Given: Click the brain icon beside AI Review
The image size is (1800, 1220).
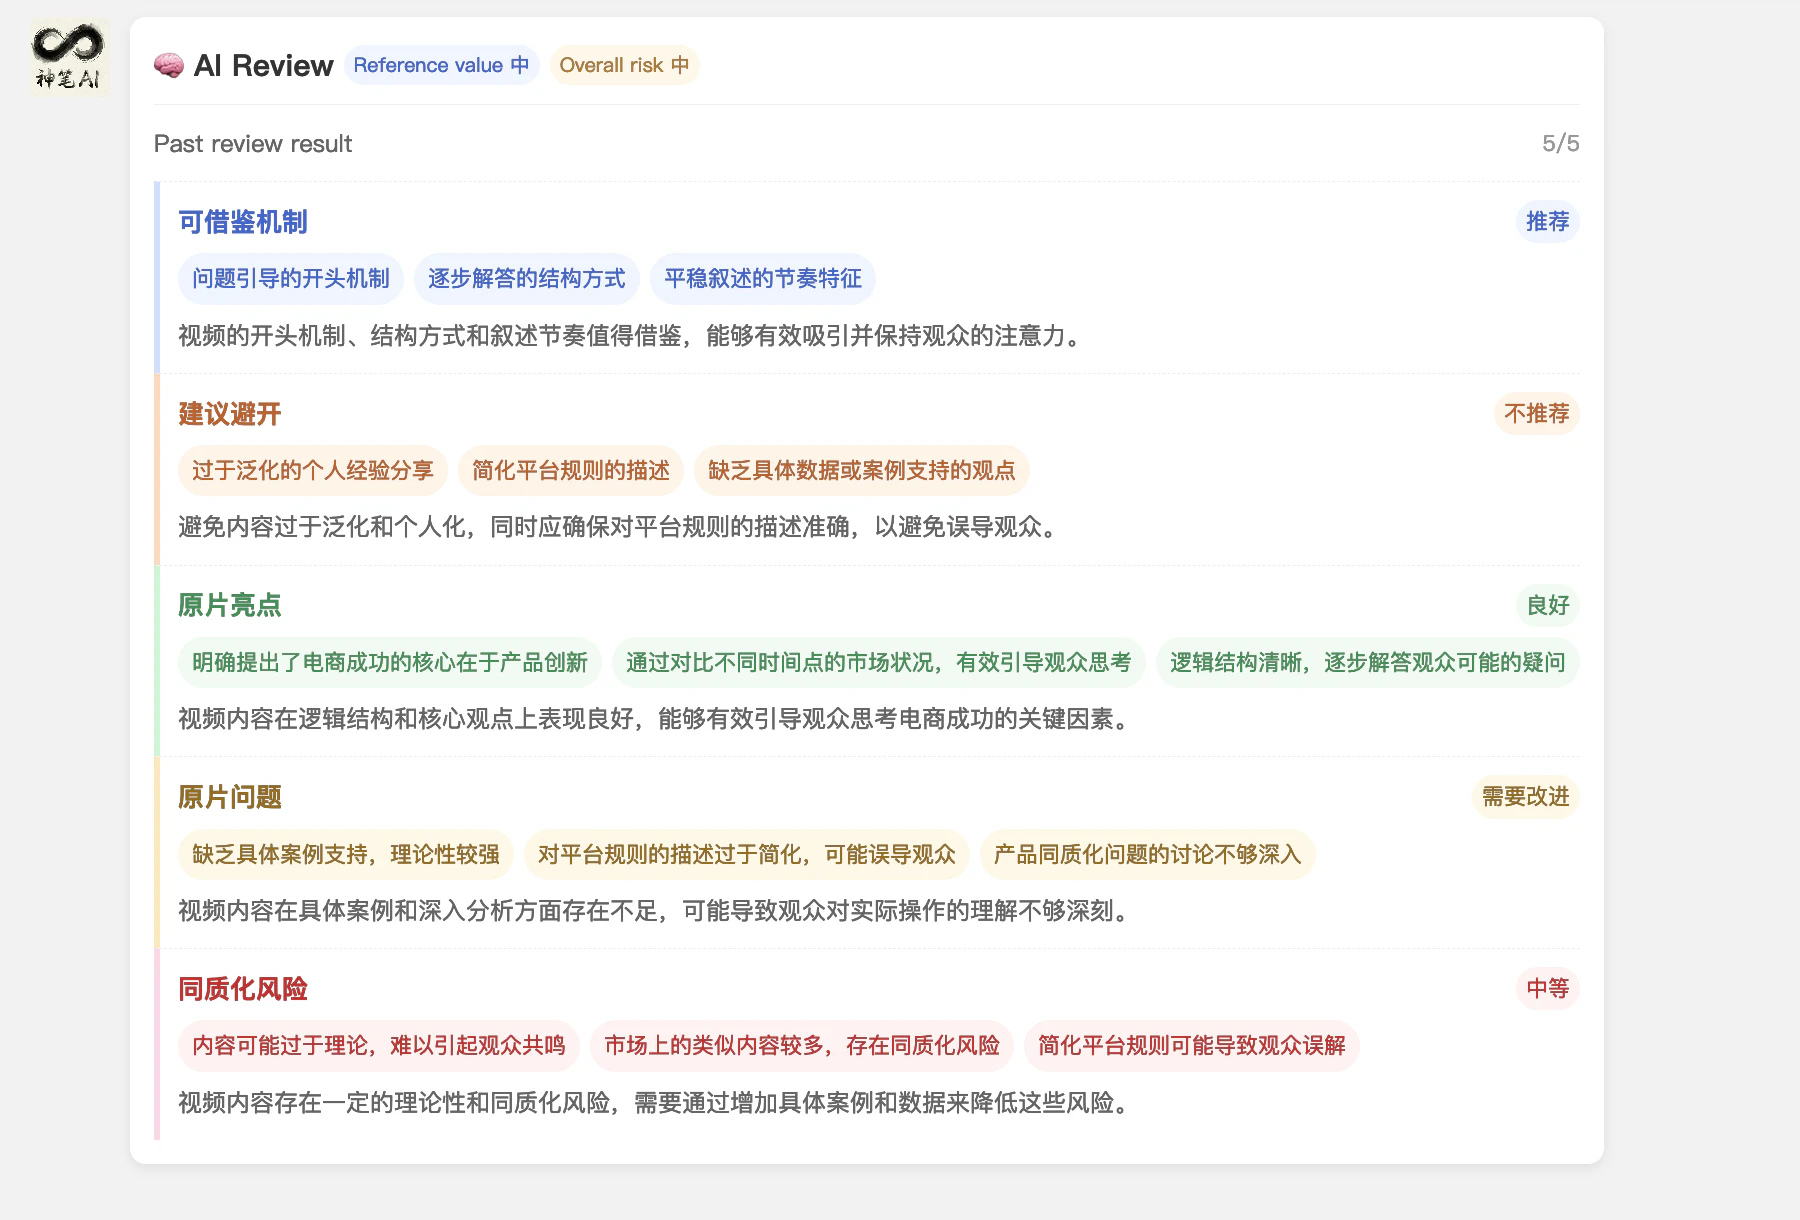Looking at the screenshot, I should [x=169, y=66].
